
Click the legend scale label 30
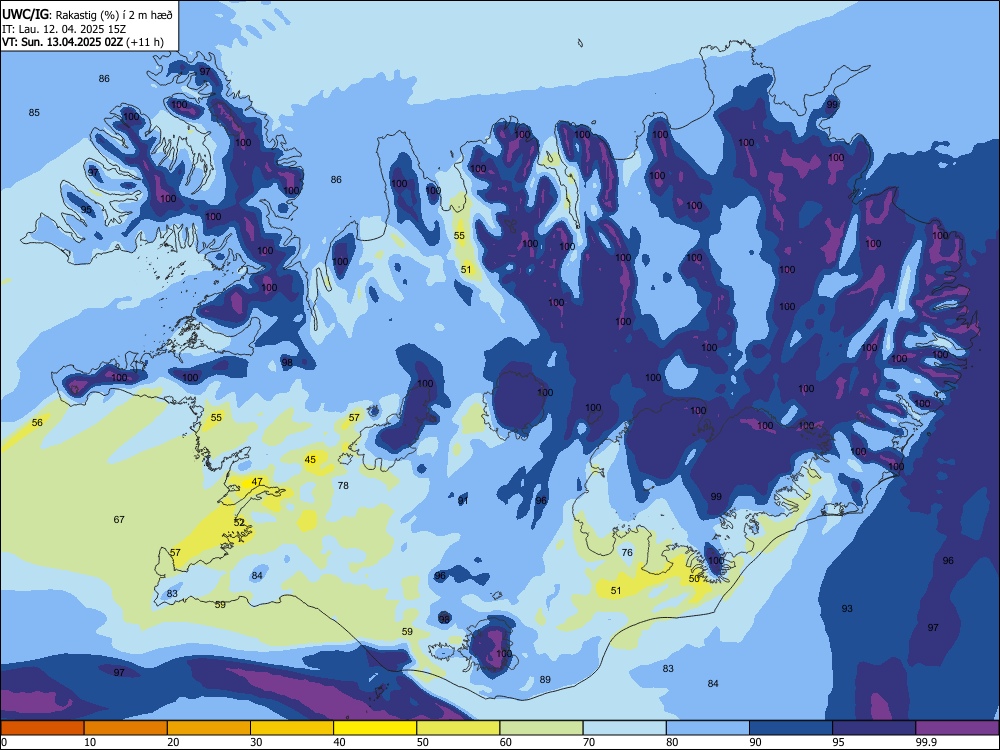click(x=256, y=742)
